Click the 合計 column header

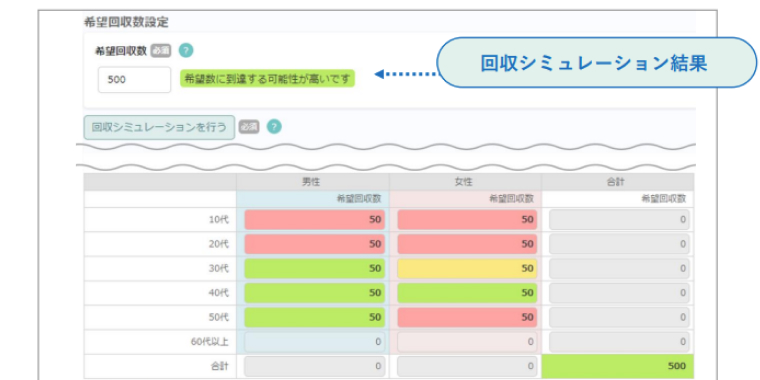618,182
